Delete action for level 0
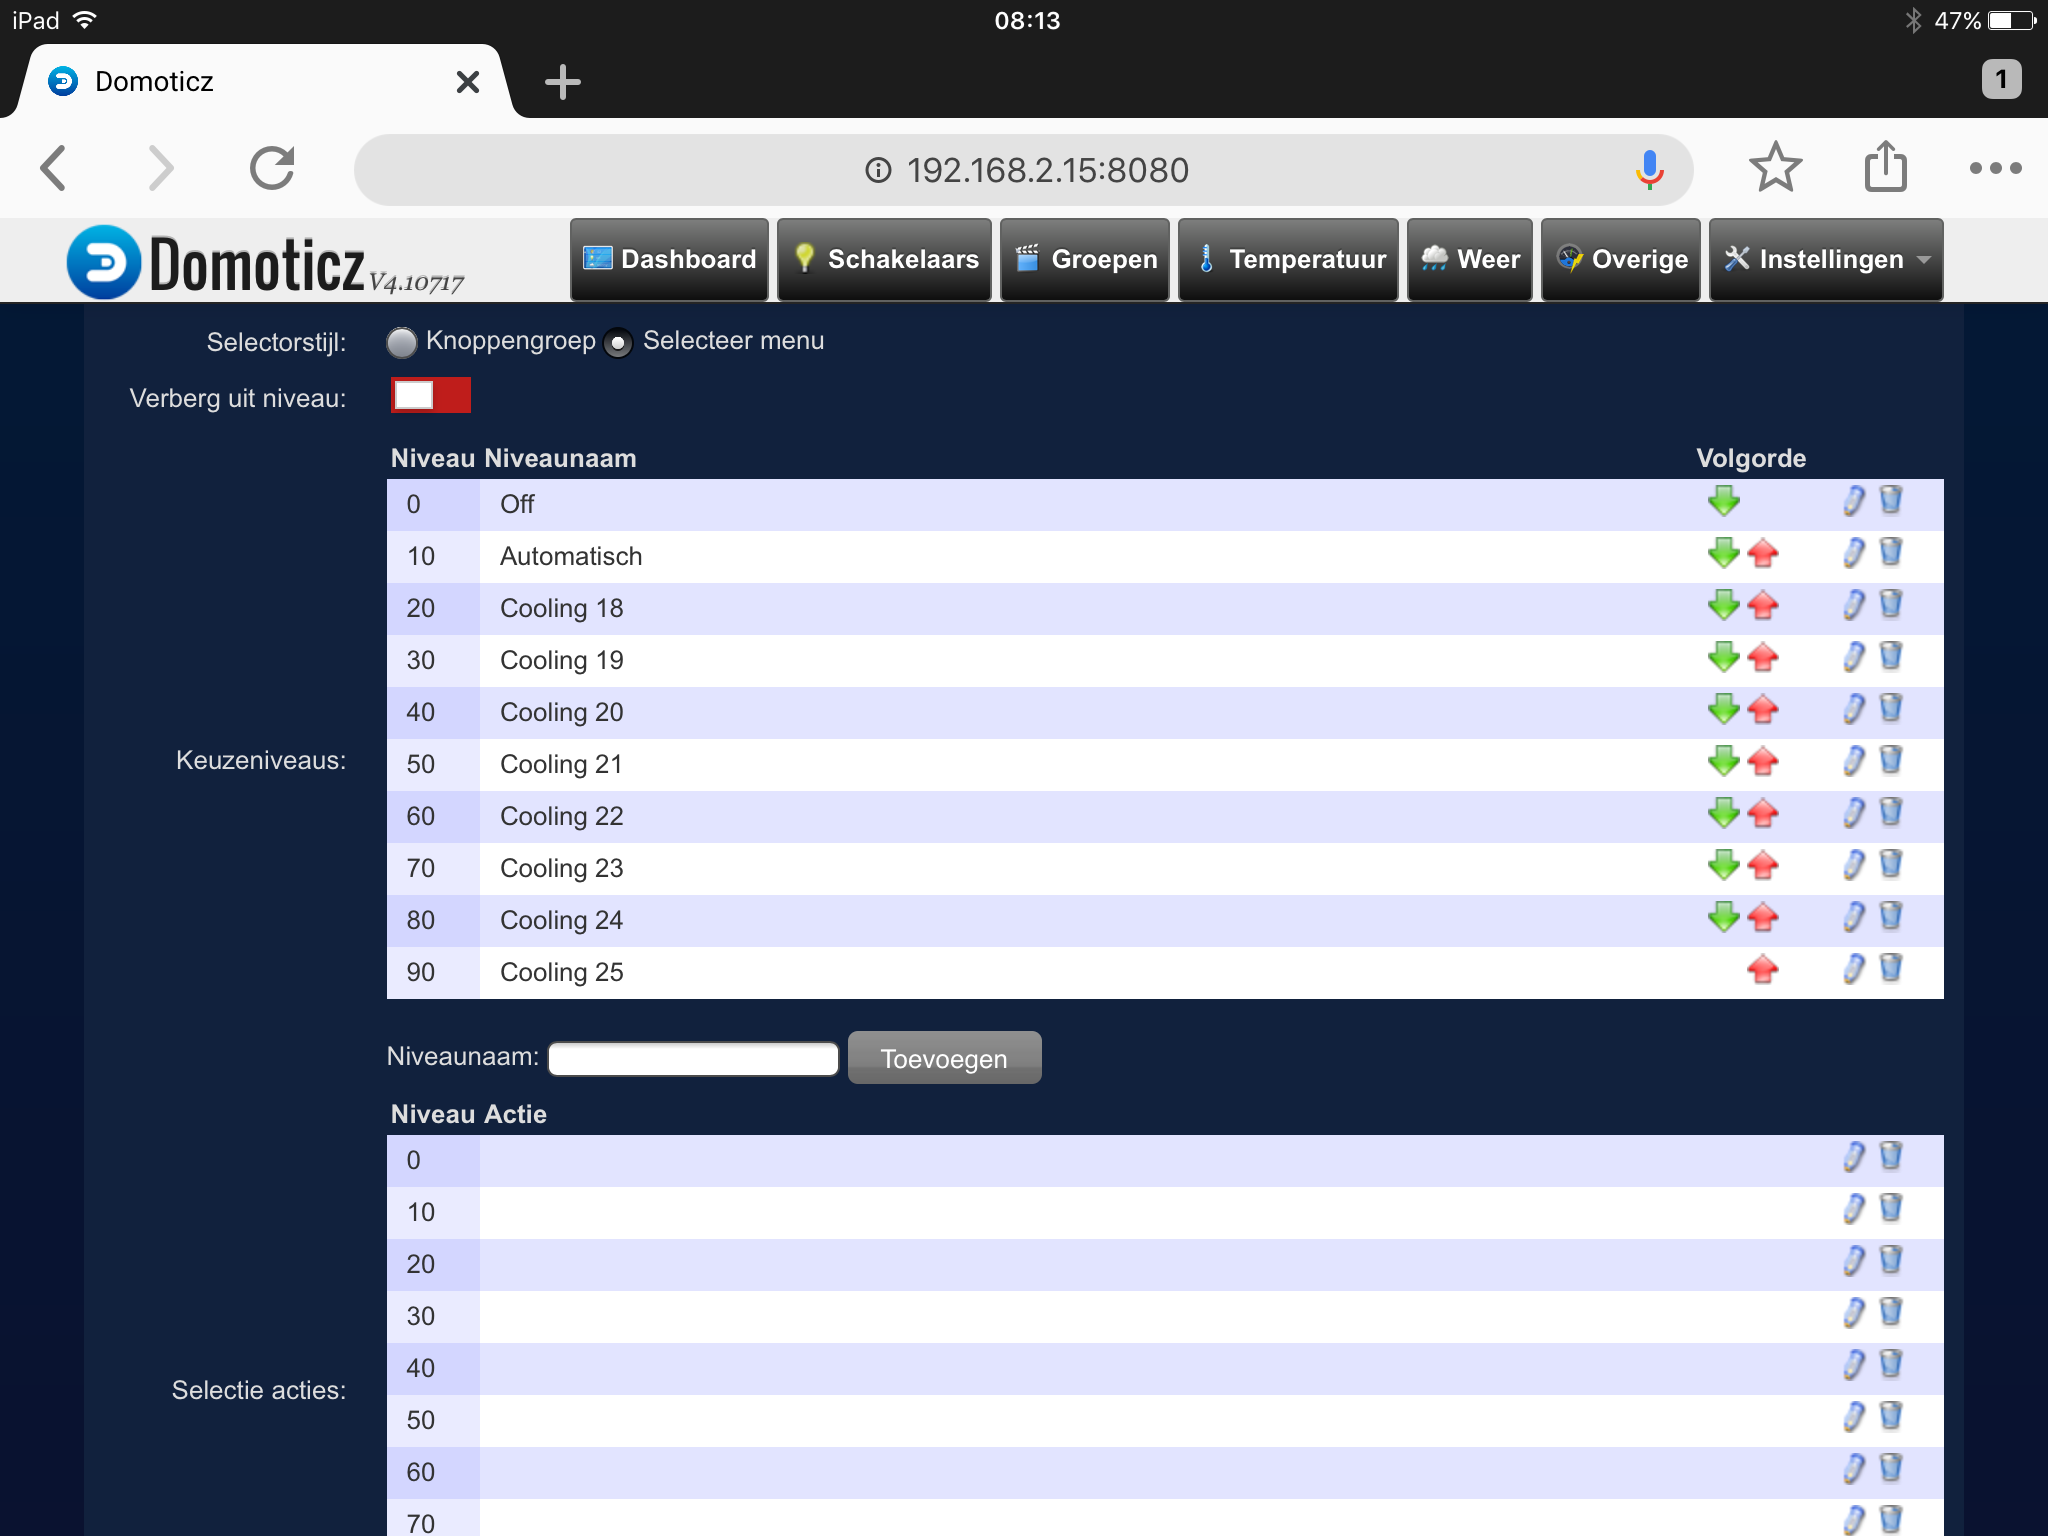This screenshot has width=2048, height=1536. [1890, 1157]
